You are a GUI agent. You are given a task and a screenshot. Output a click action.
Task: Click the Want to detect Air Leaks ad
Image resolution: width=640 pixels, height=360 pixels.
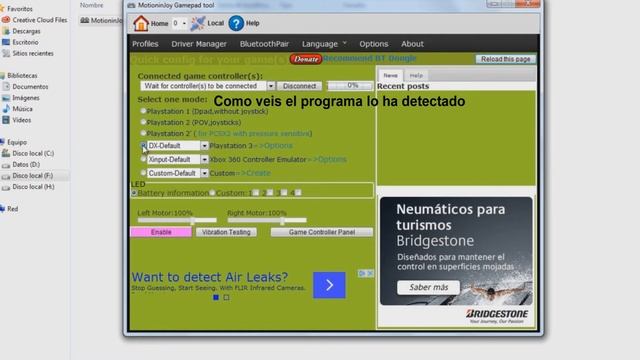pos(210,277)
